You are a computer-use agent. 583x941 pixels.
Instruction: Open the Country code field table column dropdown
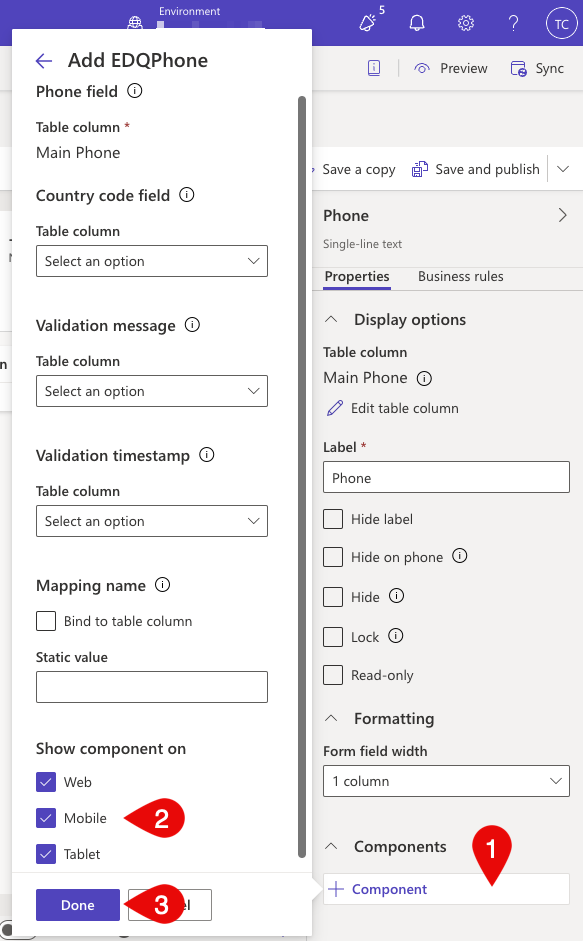click(152, 261)
